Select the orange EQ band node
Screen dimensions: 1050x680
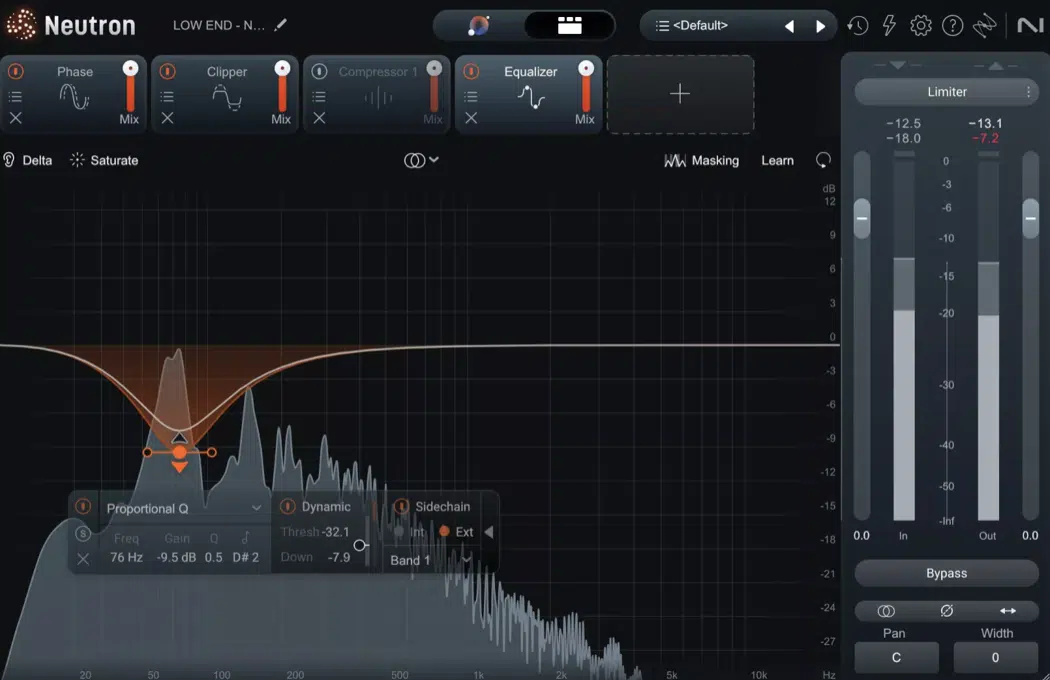tap(179, 452)
